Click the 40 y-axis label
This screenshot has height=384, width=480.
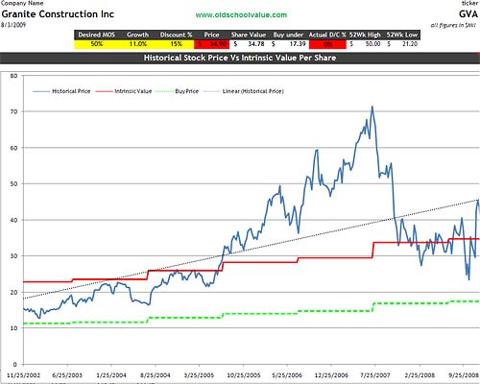point(13,220)
